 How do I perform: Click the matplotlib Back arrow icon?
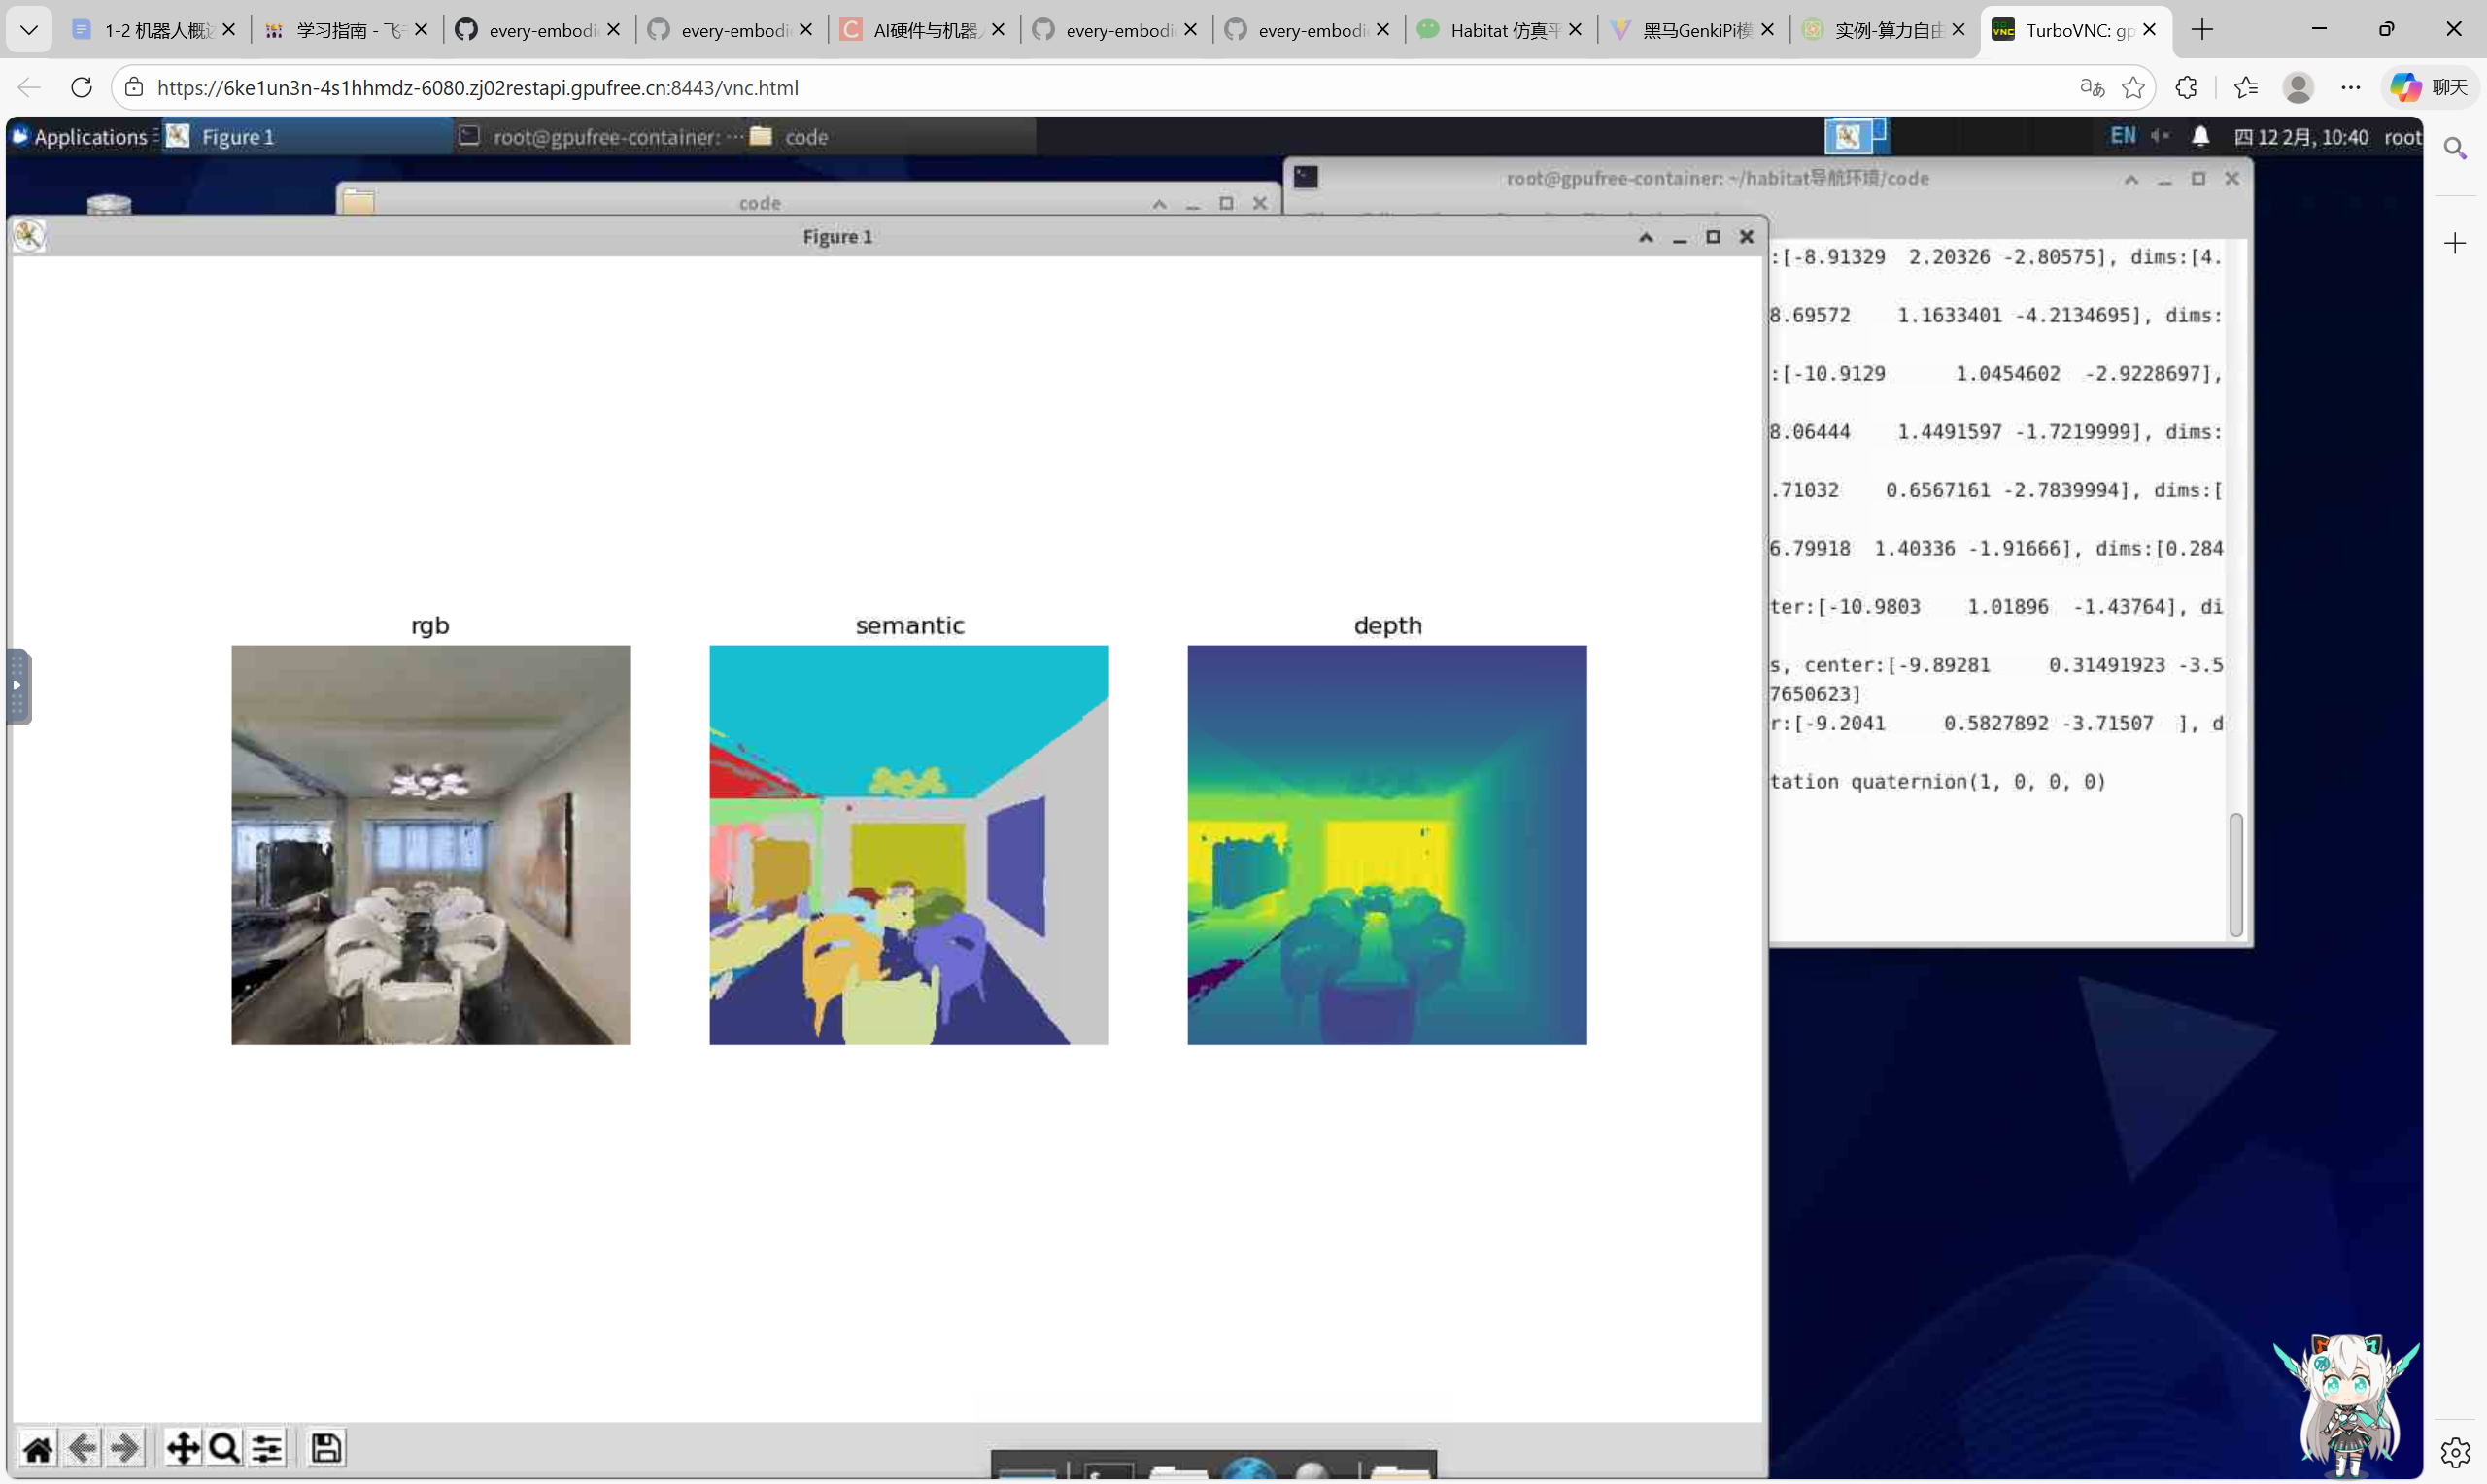pos(82,1448)
